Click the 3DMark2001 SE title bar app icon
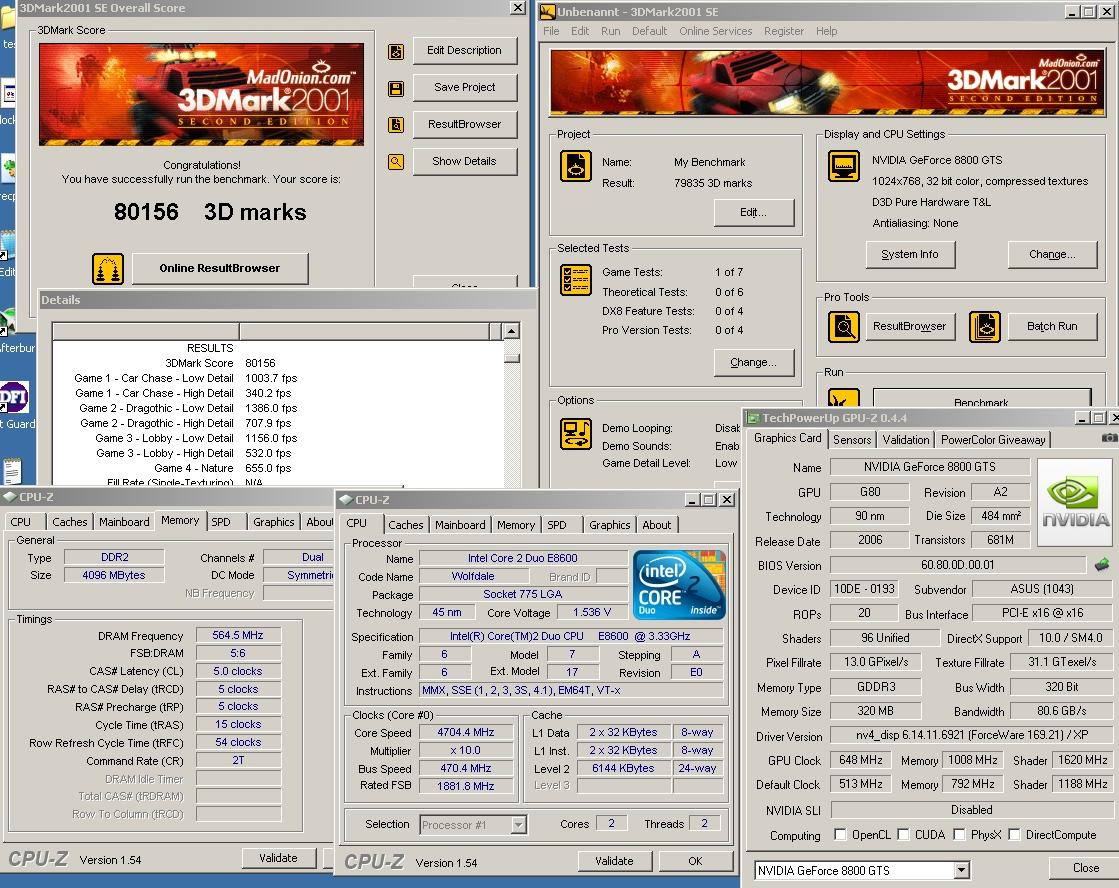This screenshot has width=1119, height=888. click(x=547, y=11)
